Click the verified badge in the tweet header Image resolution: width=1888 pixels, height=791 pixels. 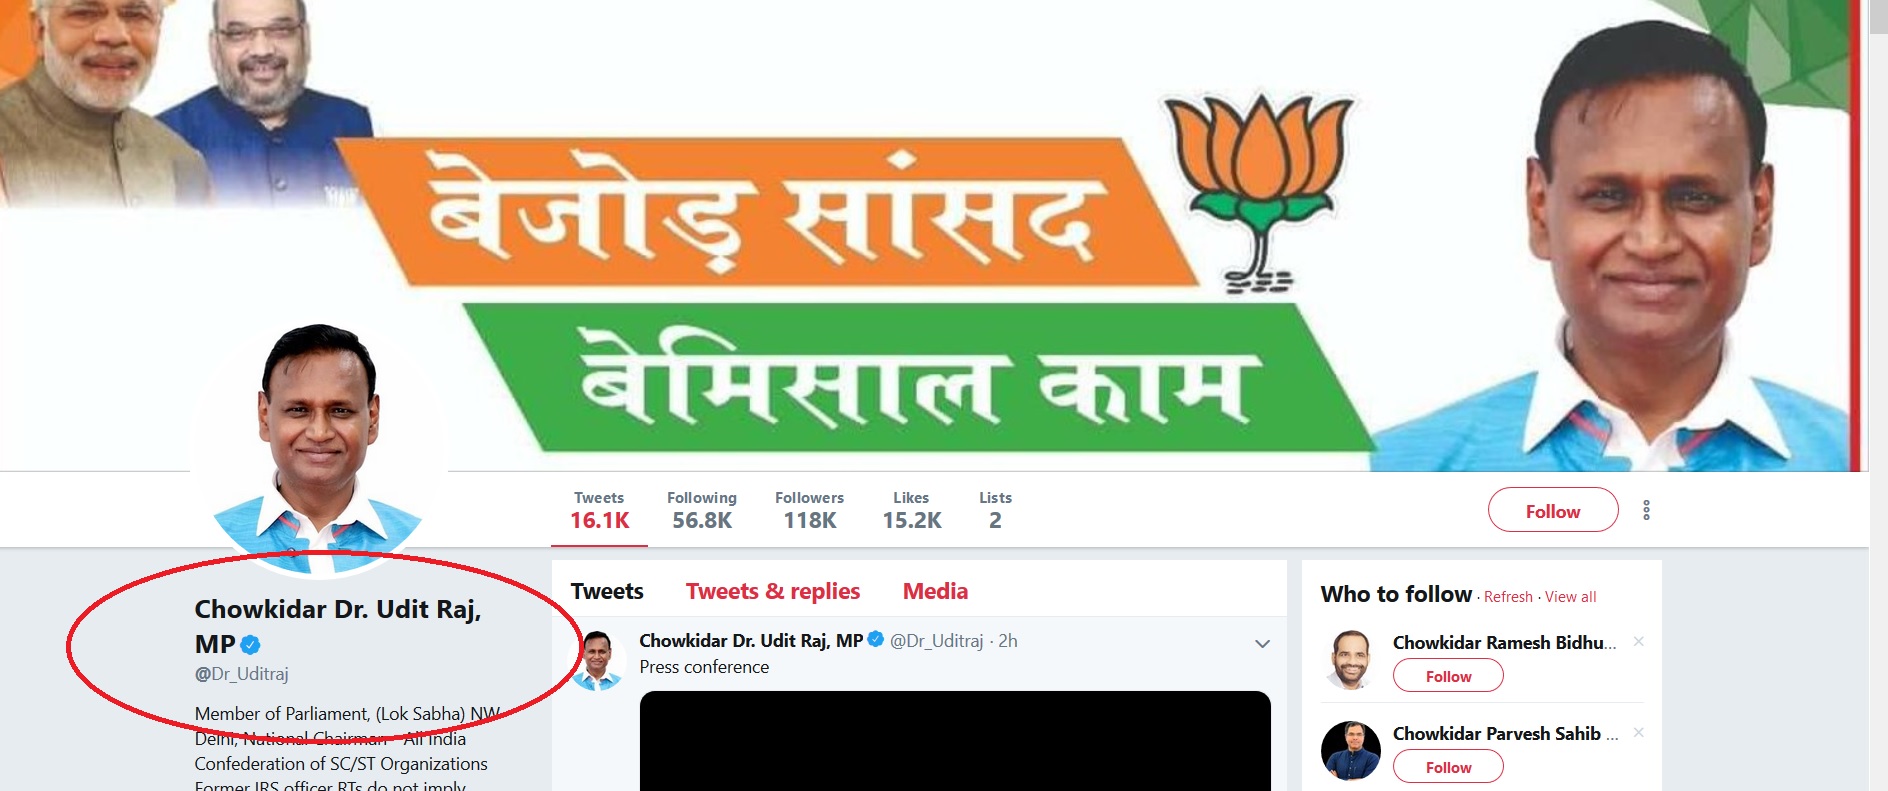876,639
